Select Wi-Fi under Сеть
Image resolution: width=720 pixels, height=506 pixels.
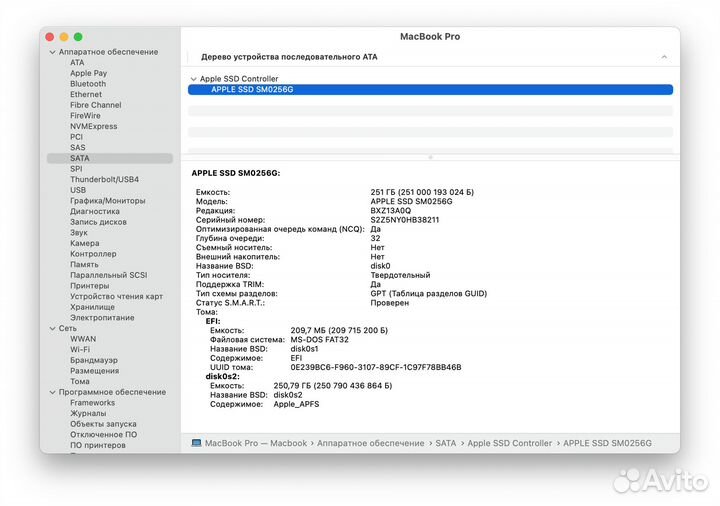click(x=80, y=349)
